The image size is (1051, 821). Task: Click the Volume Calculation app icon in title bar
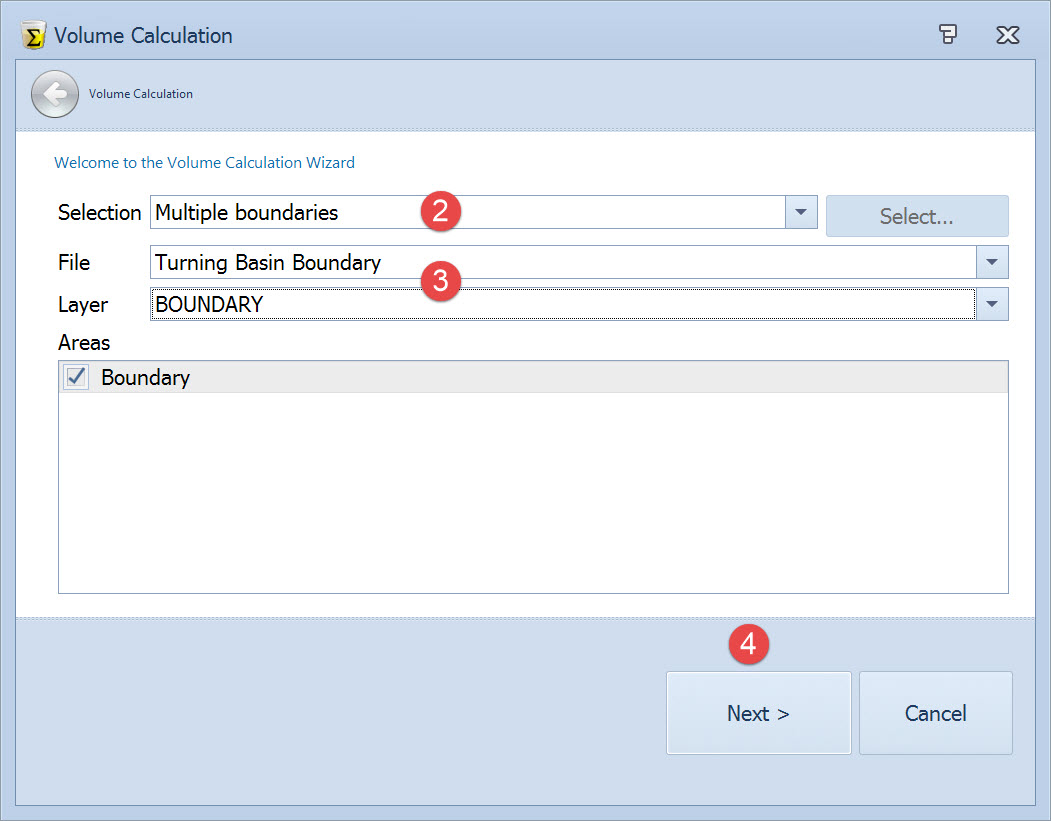click(34, 35)
